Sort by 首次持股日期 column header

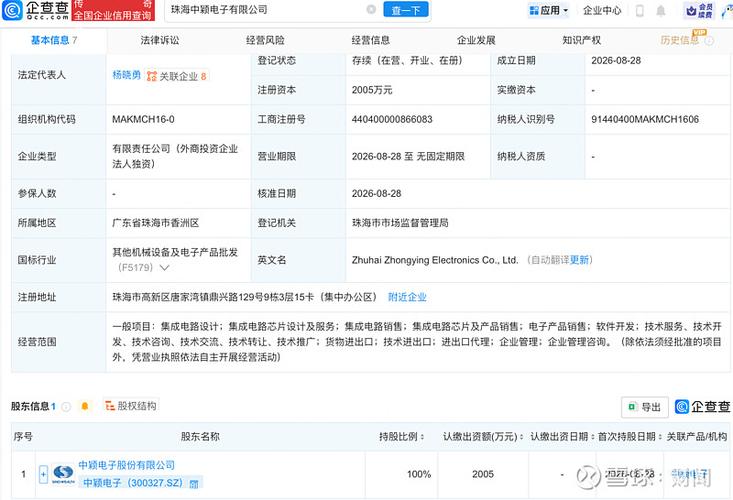coord(629,437)
